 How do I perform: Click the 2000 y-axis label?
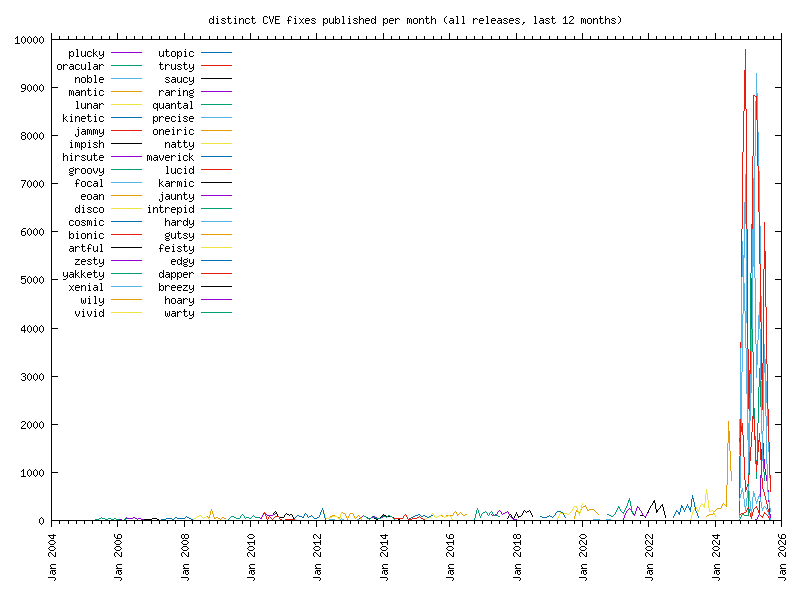[x=32, y=425]
